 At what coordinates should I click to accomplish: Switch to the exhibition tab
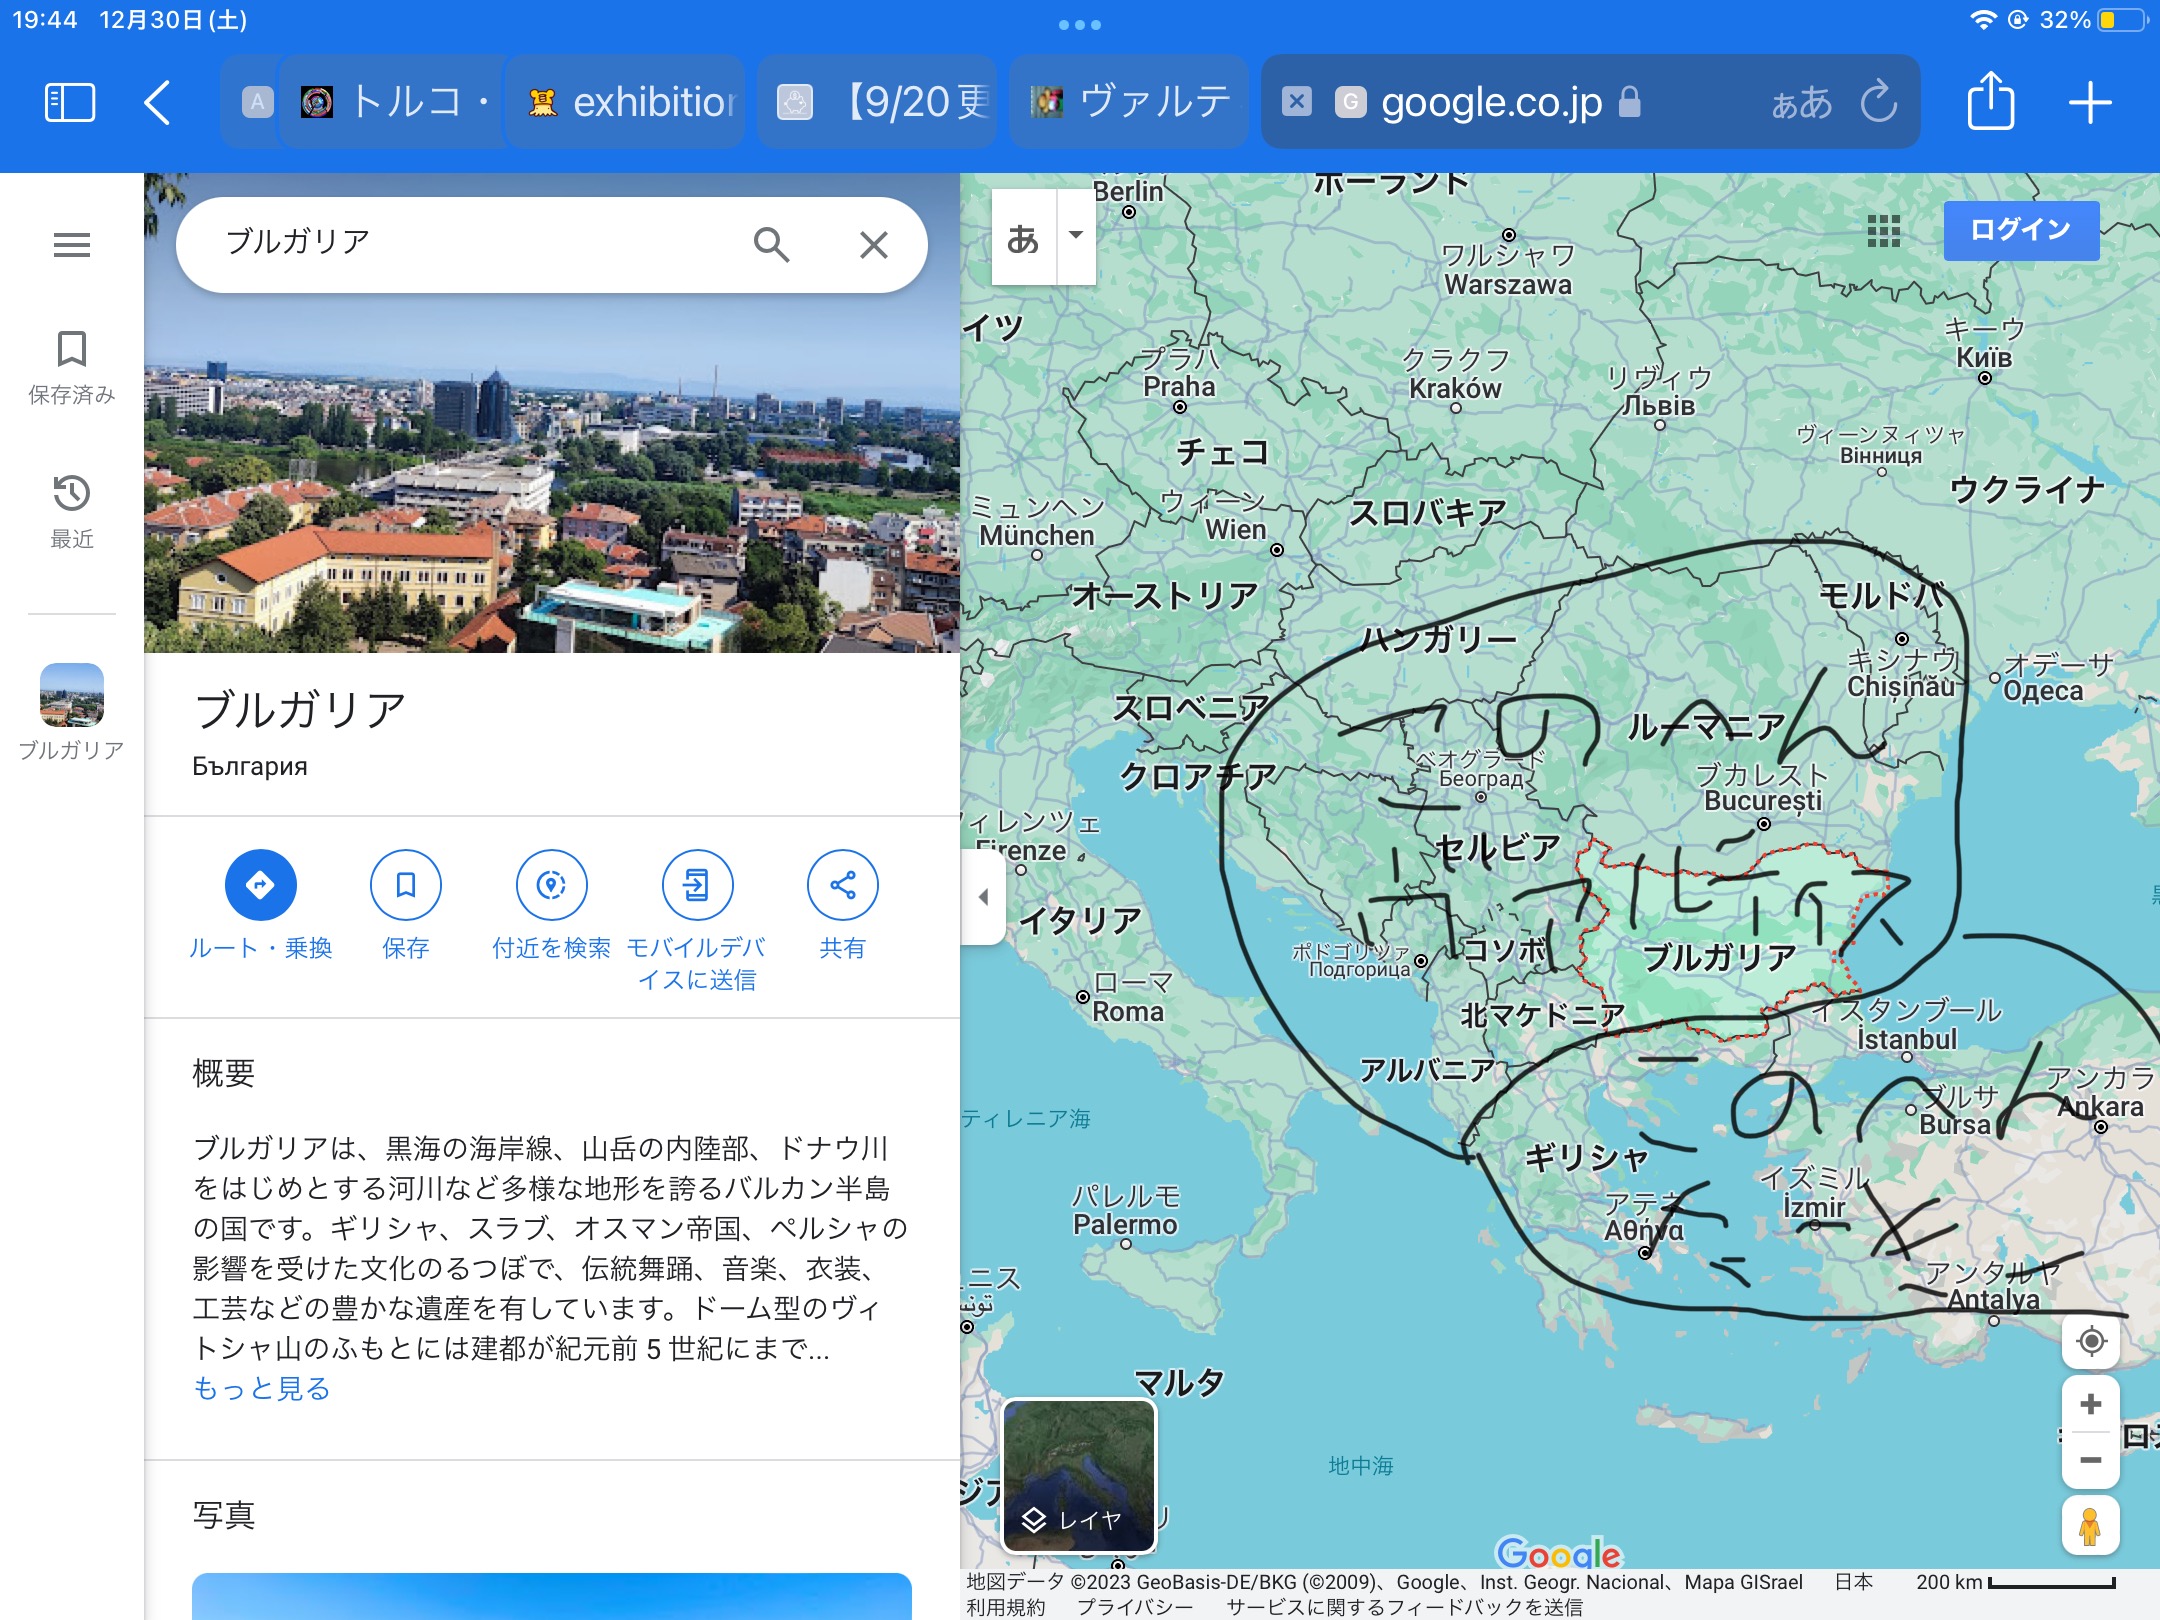pyautogui.click(x=628, y=102)
